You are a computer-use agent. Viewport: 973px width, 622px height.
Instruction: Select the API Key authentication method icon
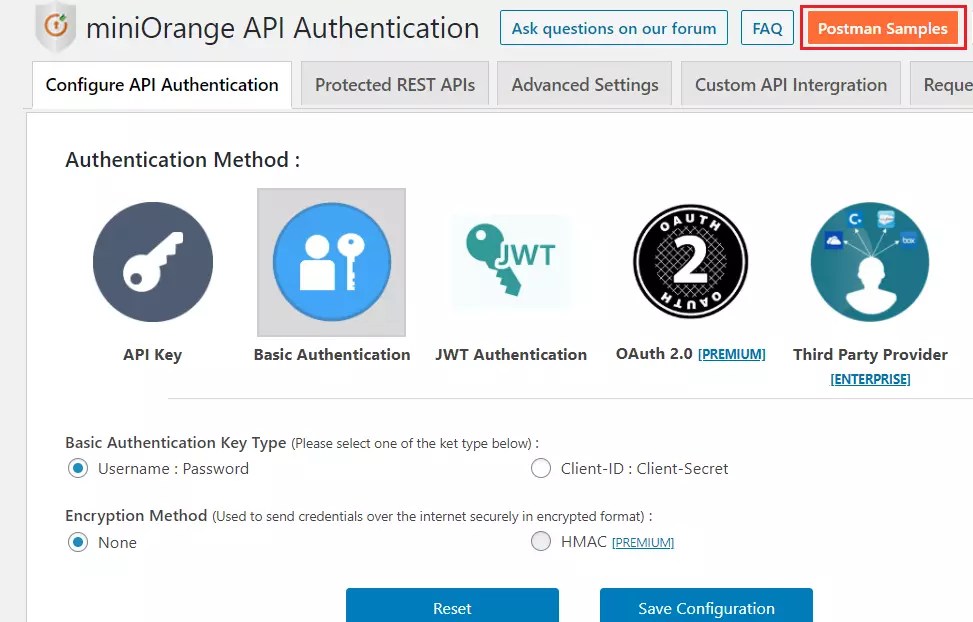[x=152, y=261]
